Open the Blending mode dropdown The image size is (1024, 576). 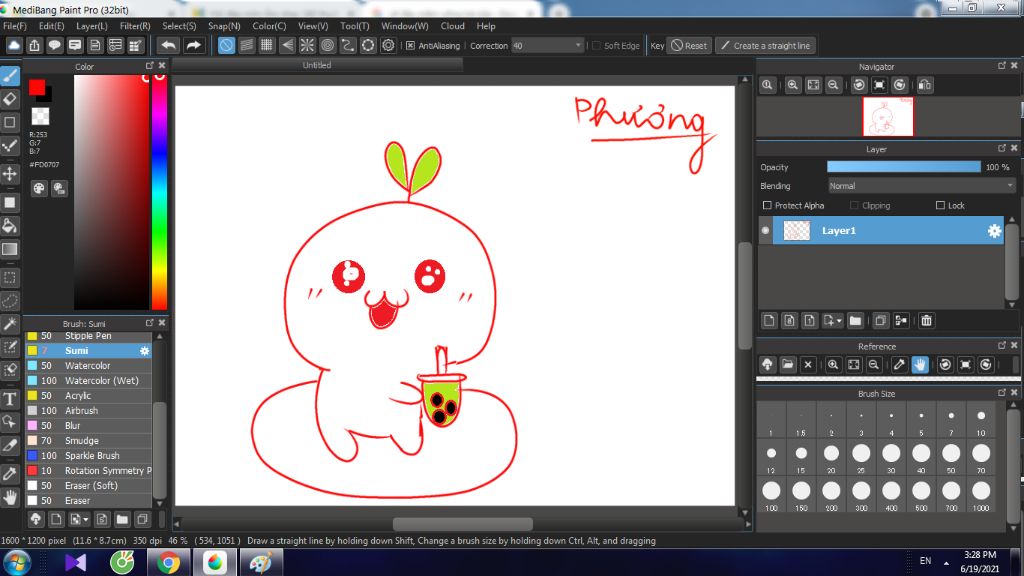coord(921,186)
